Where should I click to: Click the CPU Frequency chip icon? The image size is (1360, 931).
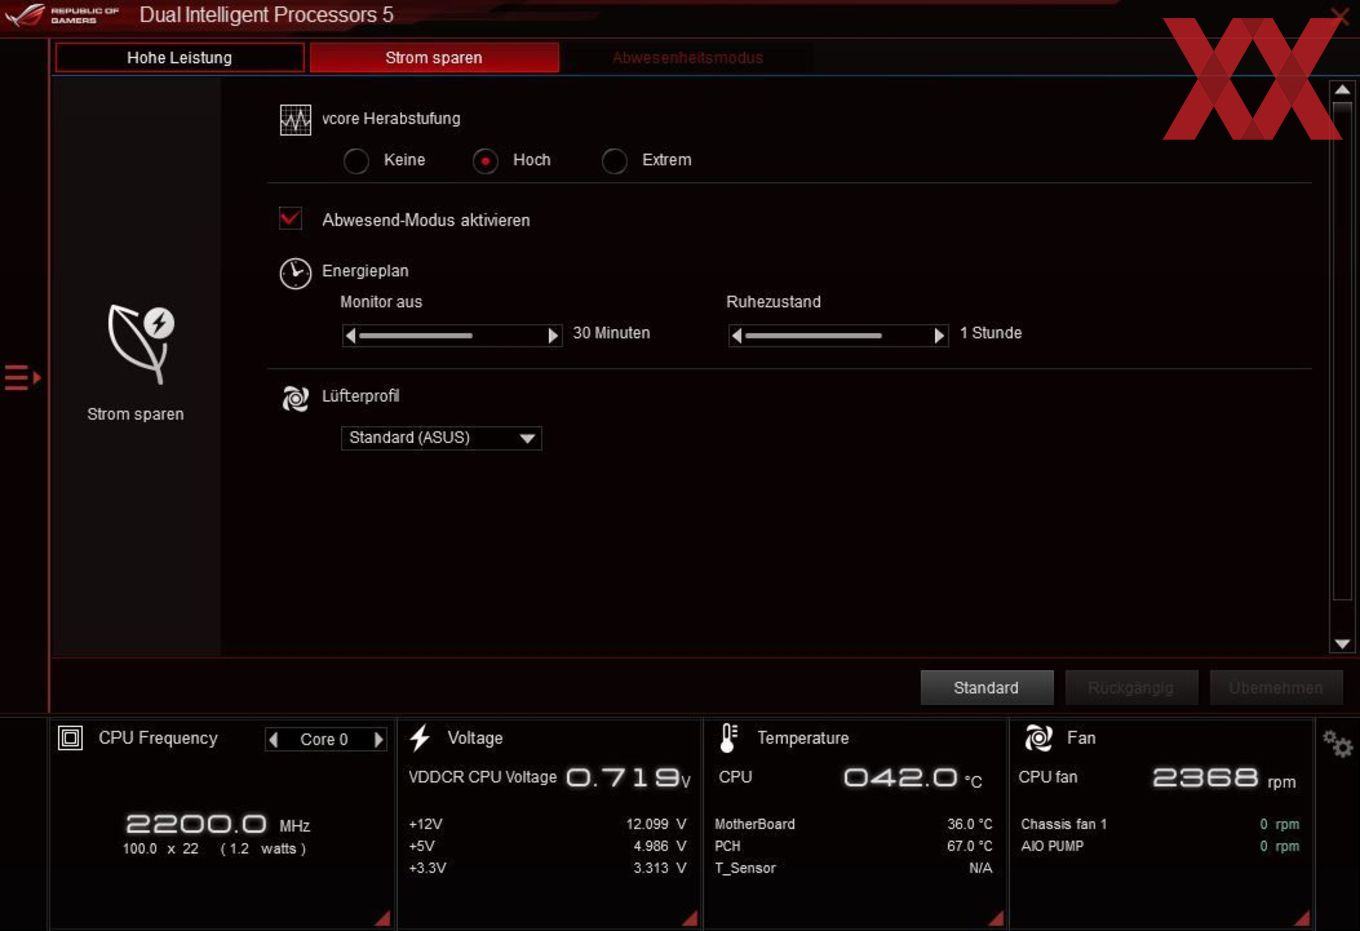click(70, 738)
